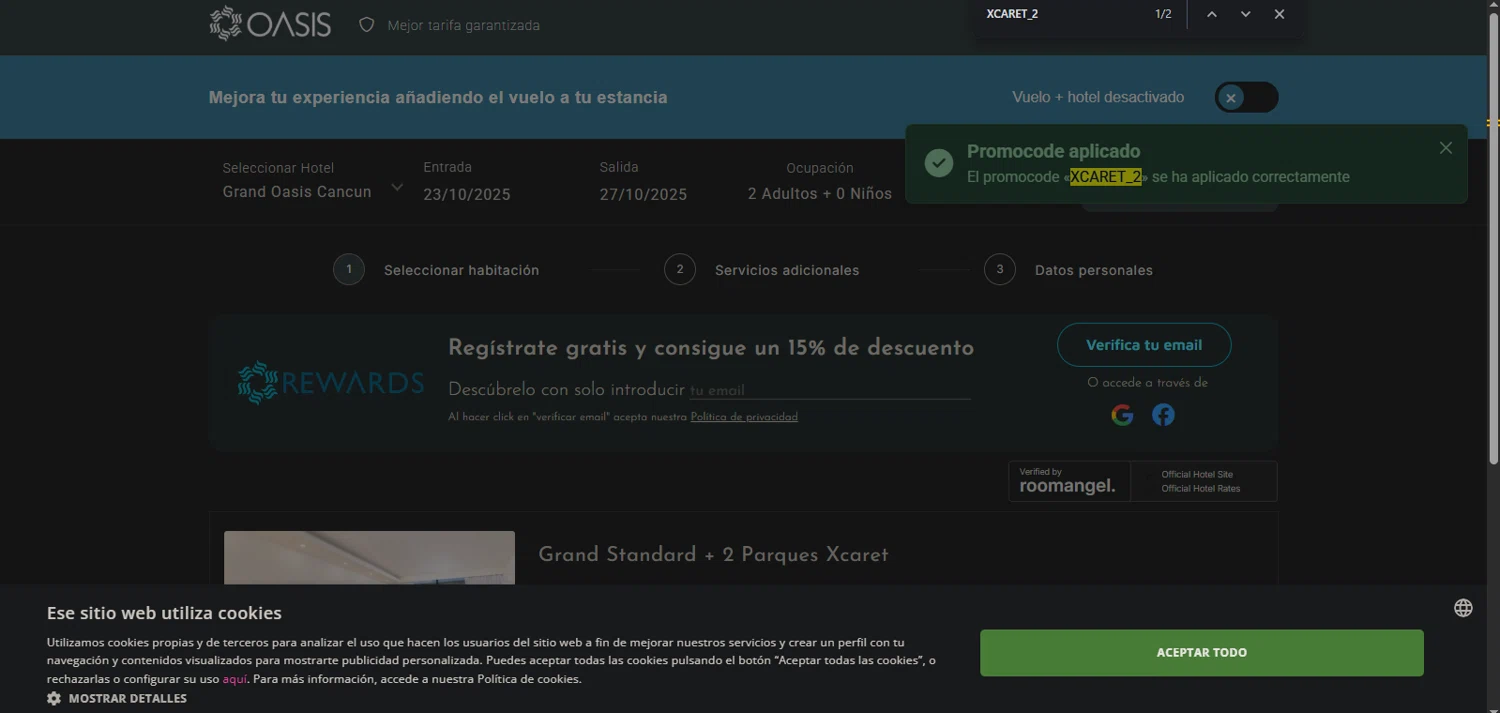Screen dimensions: 1500x713
Task: Click the Salida date 27/10/2025
Action: click(643, 194)
